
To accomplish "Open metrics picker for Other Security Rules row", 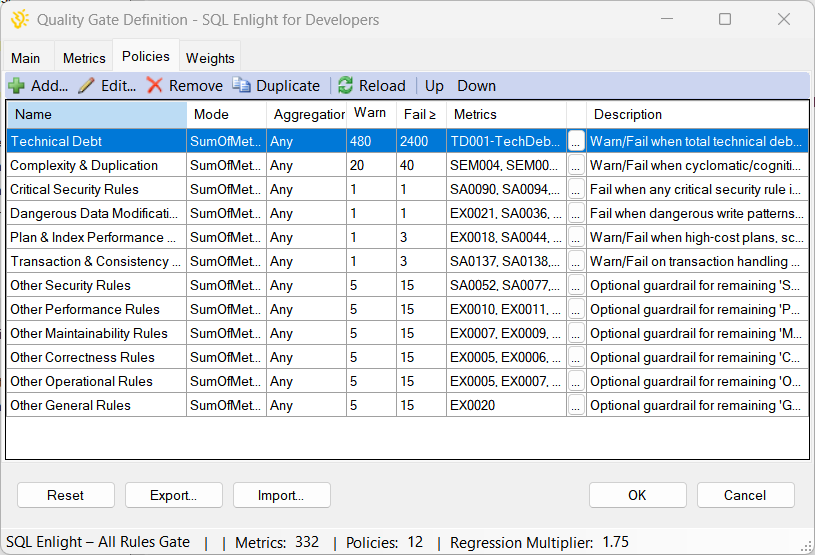I will [x=576, y=285].
